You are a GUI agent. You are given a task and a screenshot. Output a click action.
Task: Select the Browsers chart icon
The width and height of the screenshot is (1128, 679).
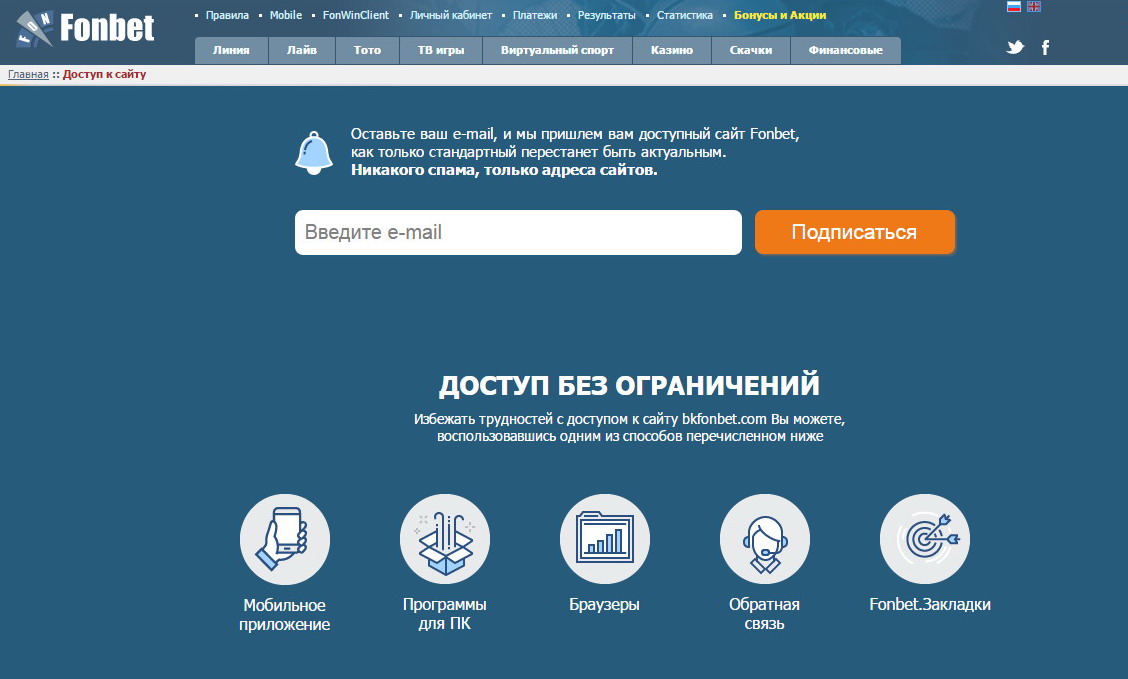605,539
